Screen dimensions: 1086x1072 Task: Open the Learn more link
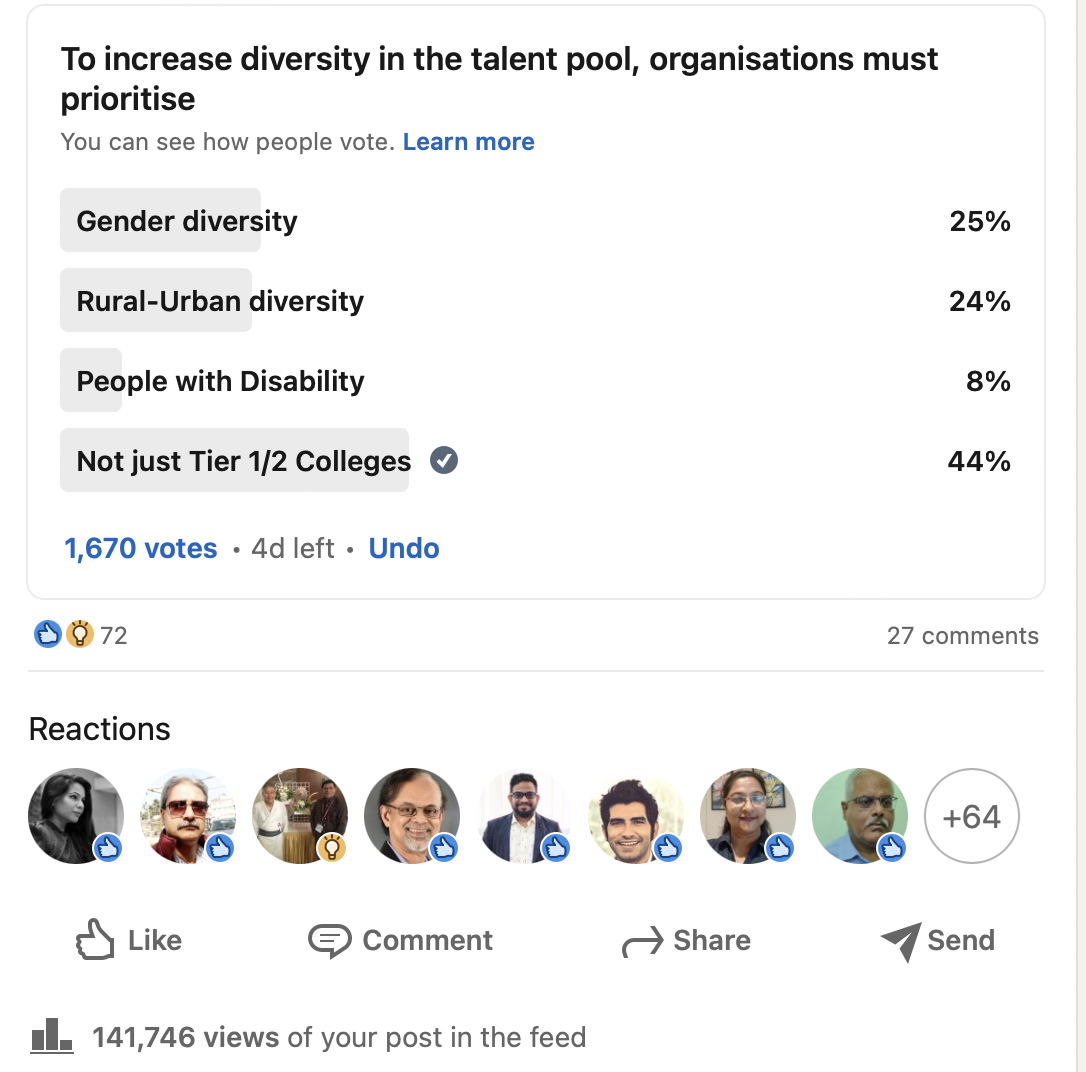coord(468,142)
